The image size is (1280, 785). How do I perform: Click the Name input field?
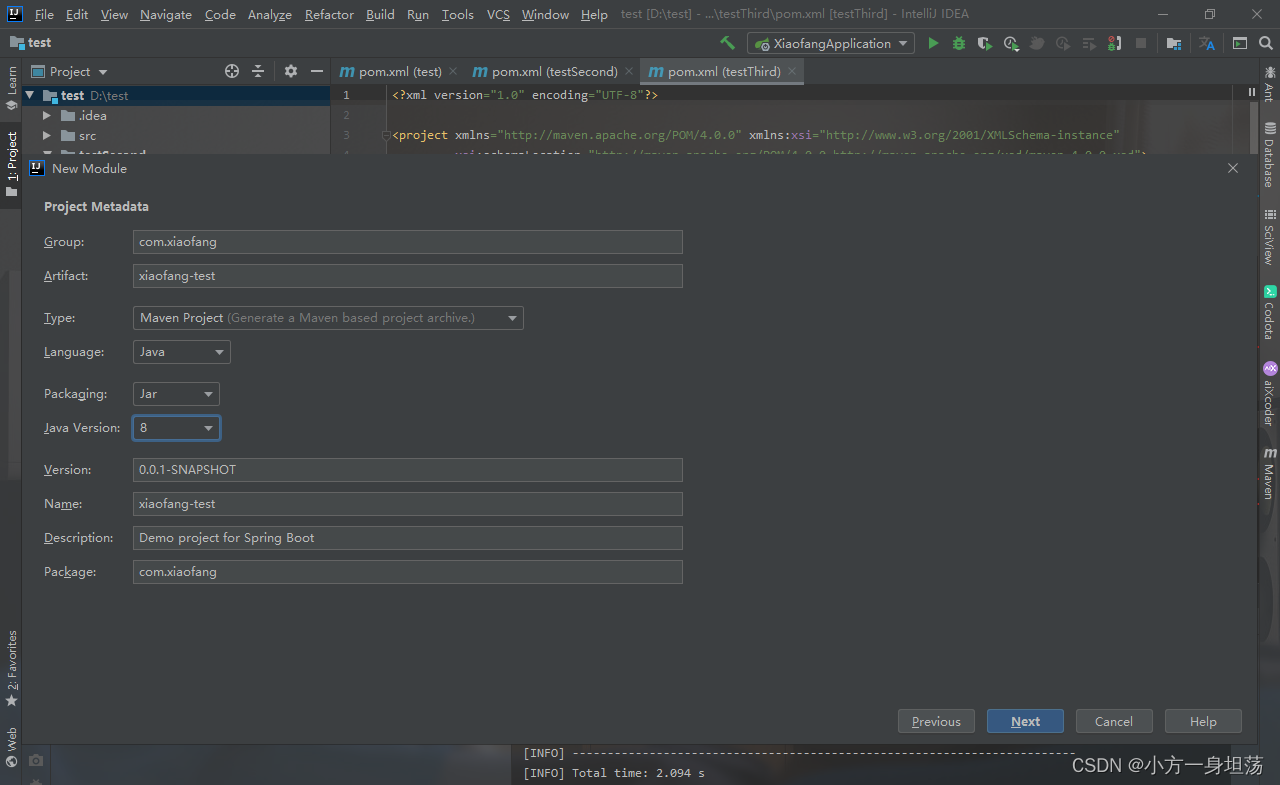408,504
